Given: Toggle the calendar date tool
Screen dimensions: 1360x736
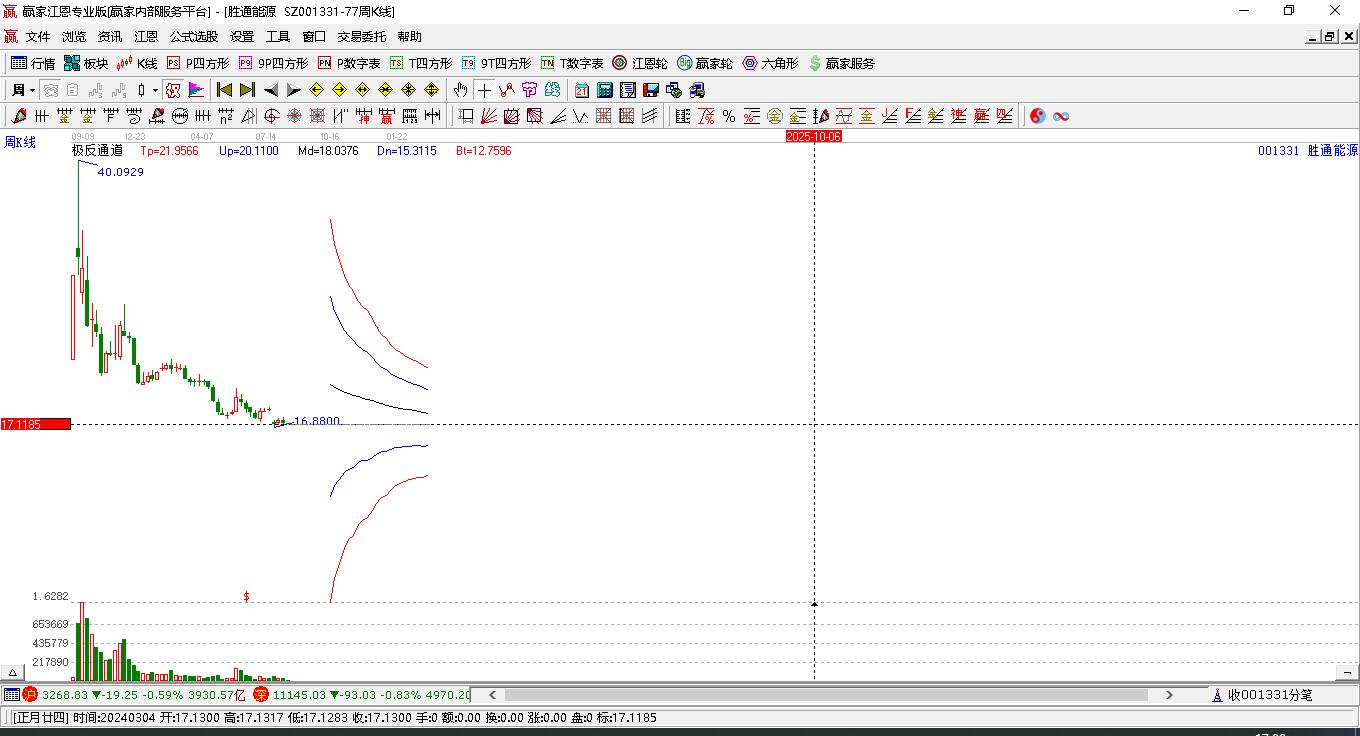Looking at the screenshot, I should click(581, 90).
